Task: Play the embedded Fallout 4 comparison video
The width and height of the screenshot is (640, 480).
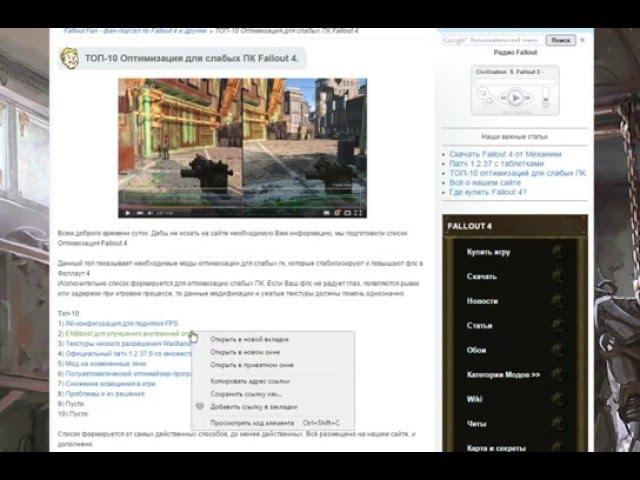Action: coord(128,213)
